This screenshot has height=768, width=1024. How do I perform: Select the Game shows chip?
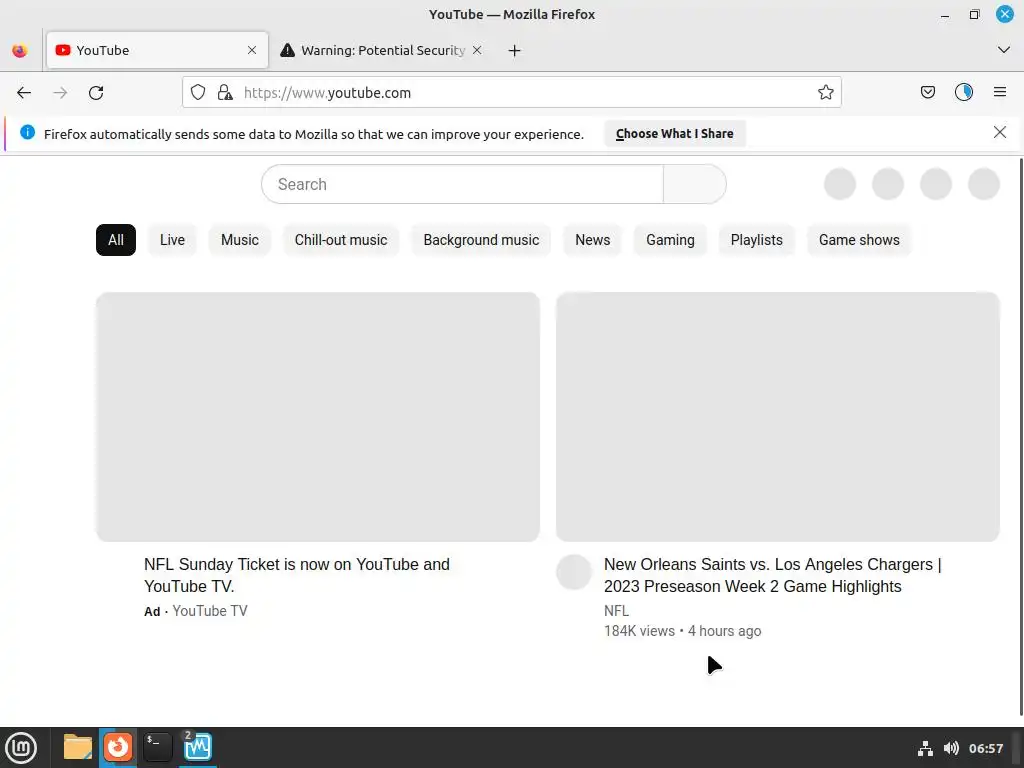(x=859, y=240)
